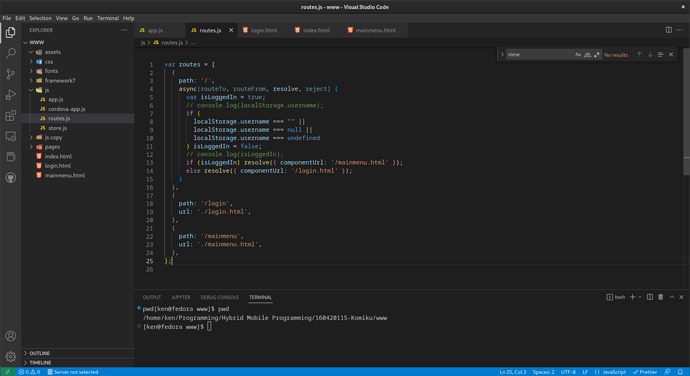Open the Terminal menu
Image resolution: width=690 pixels, height=376 pixels.
pyautogui.click(x=108, y=18)
